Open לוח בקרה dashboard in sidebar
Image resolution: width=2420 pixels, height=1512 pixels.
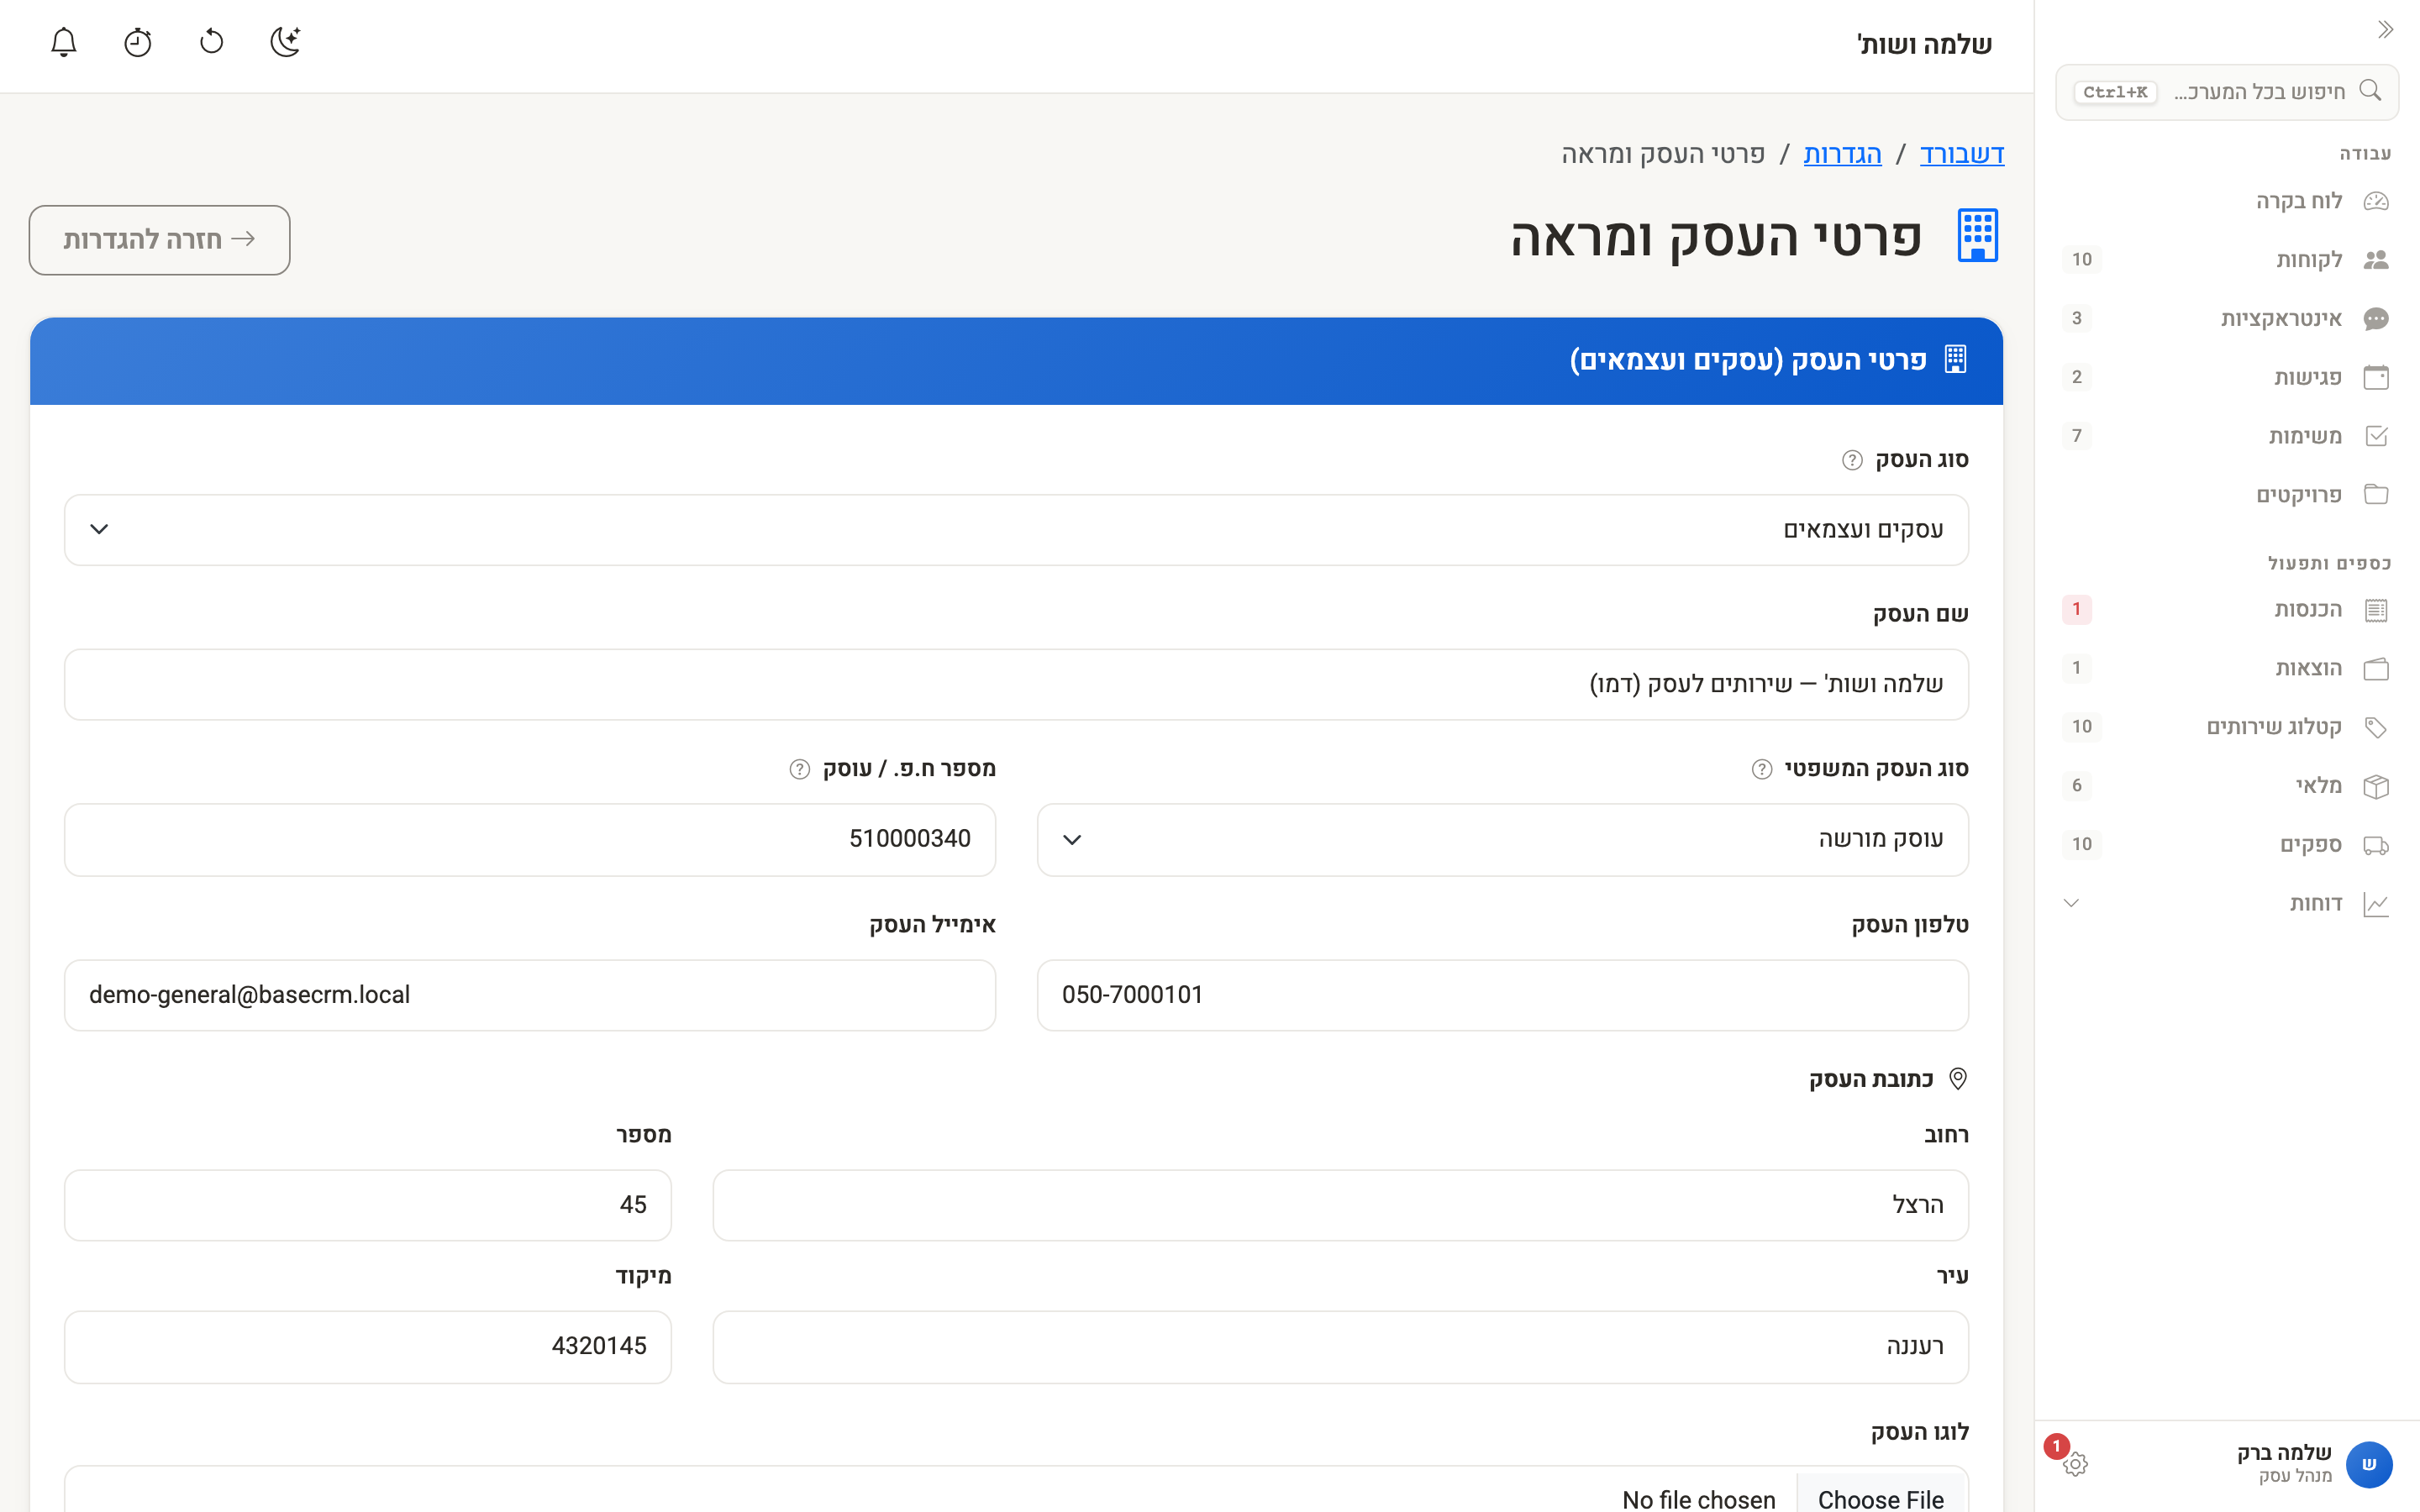click(x=2227, y=201)
